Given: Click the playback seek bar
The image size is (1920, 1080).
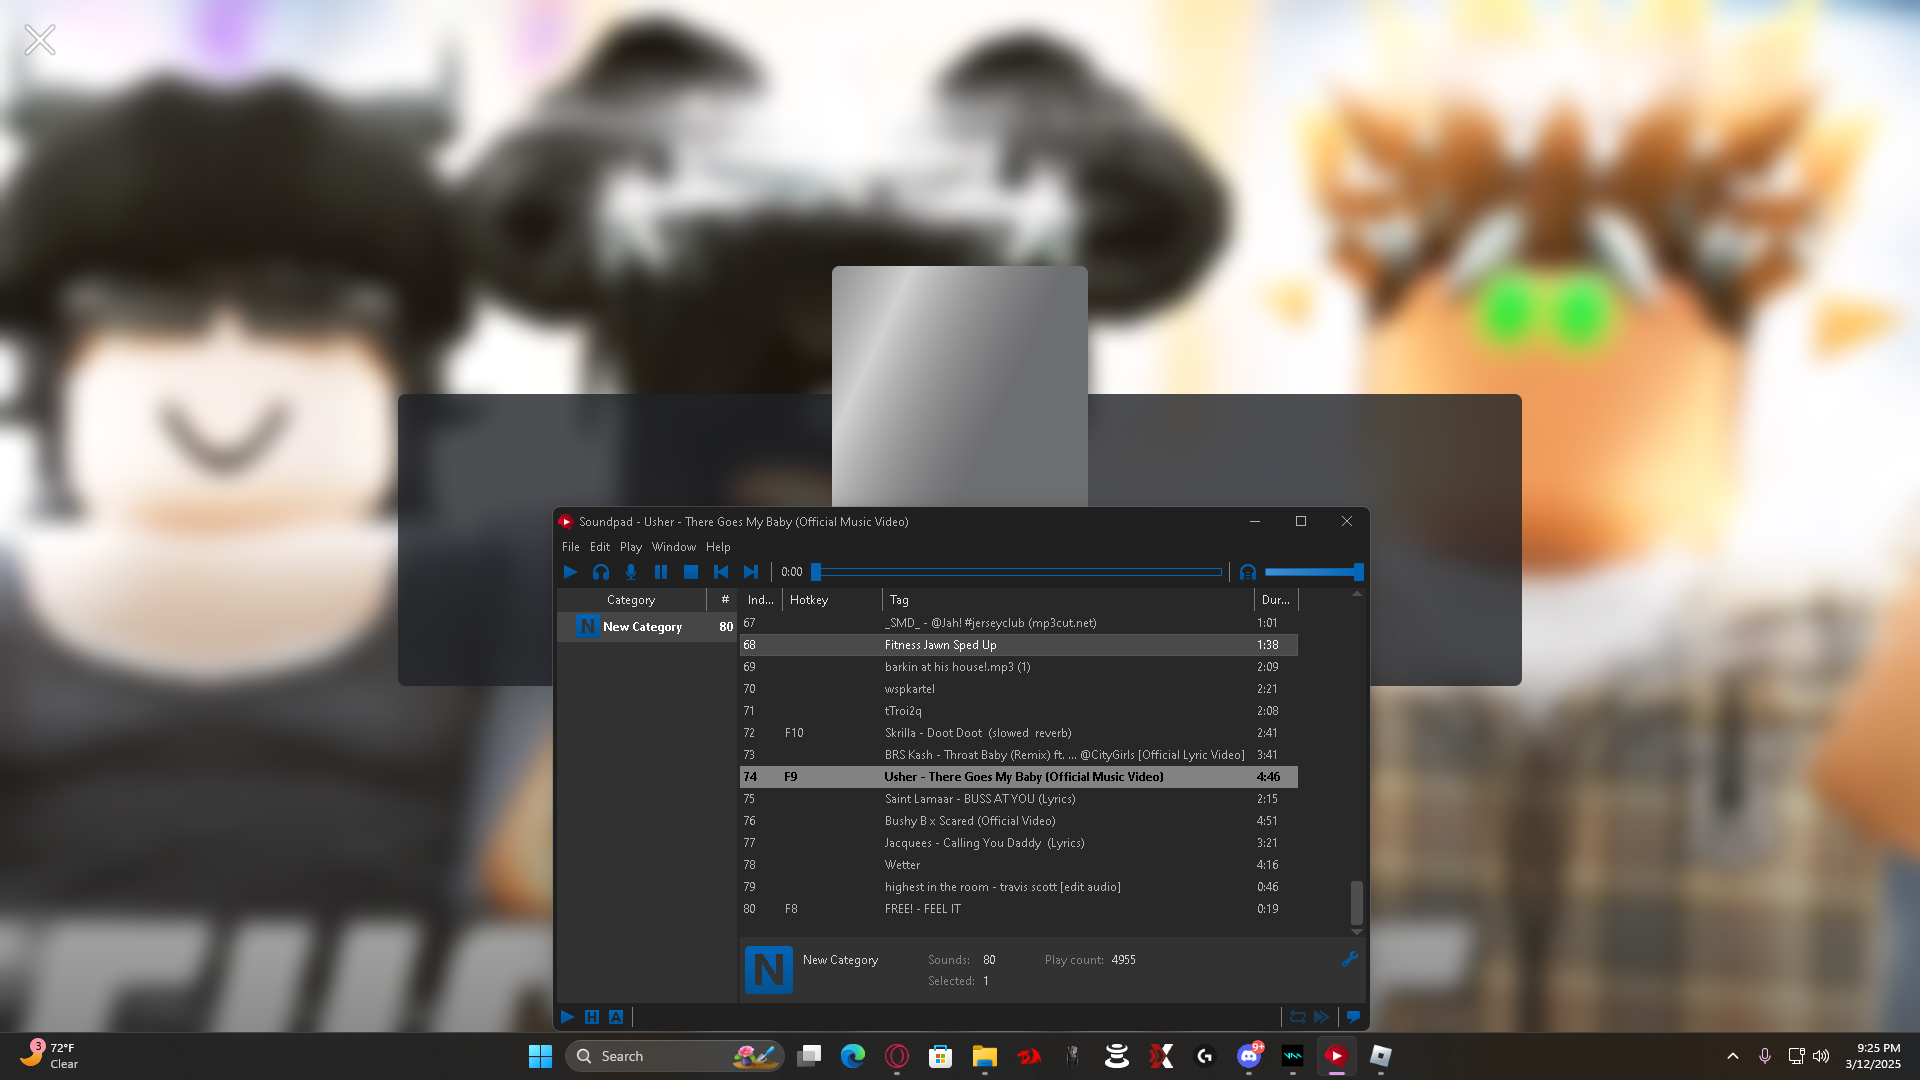Looking at the screenshot, I should pos(1017,572).
